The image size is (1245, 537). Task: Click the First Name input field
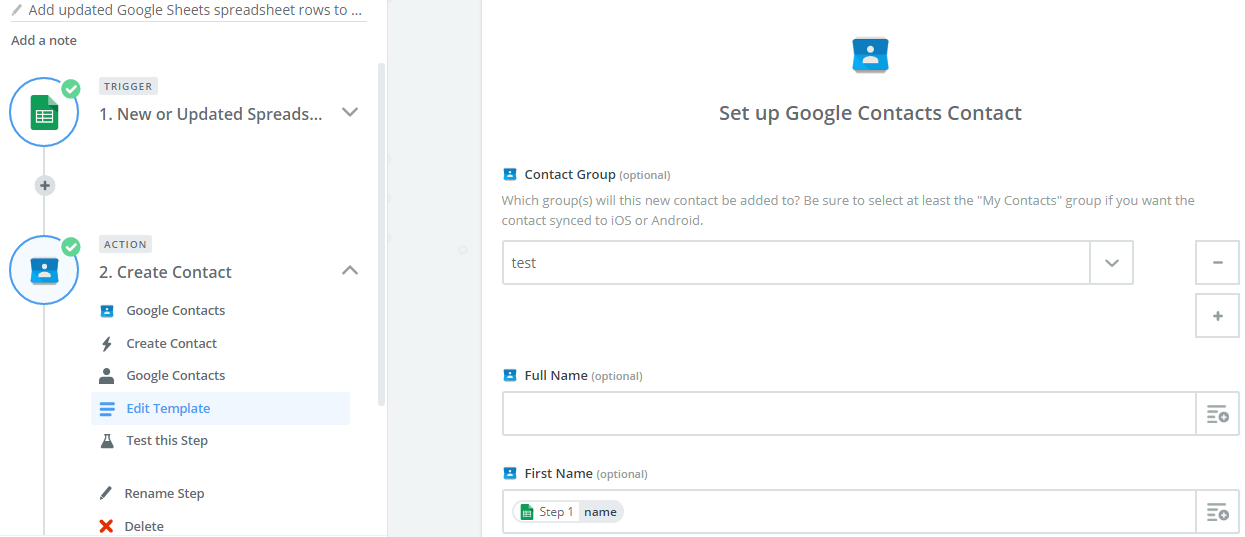849,512
